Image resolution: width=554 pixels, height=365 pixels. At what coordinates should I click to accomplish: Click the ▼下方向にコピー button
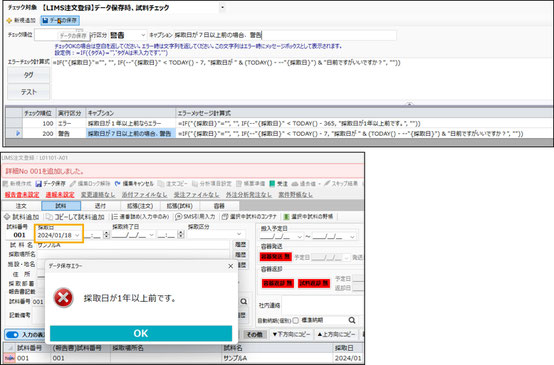point(291,334)
